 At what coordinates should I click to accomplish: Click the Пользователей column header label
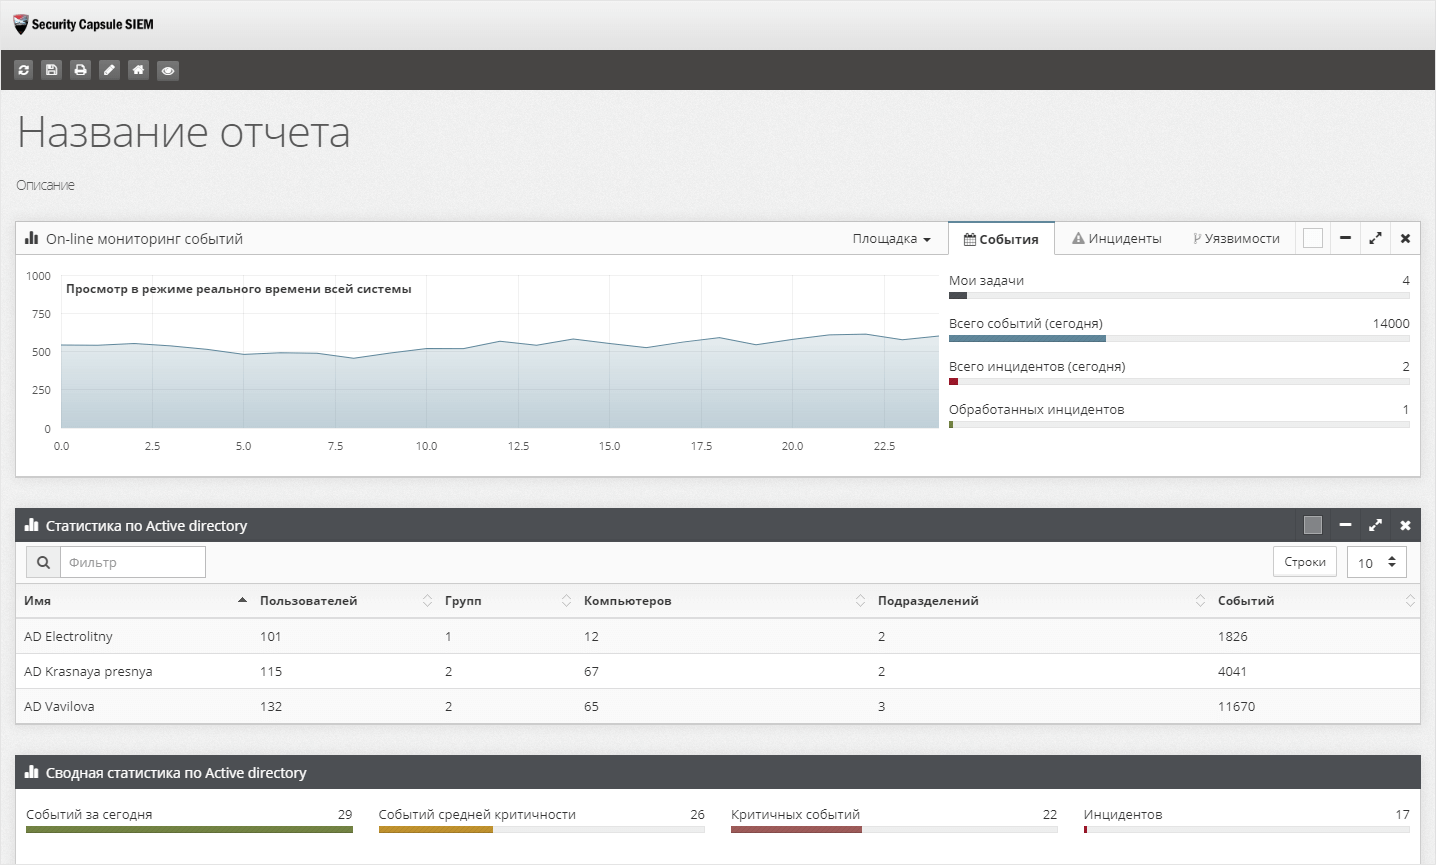pos(308,601)
